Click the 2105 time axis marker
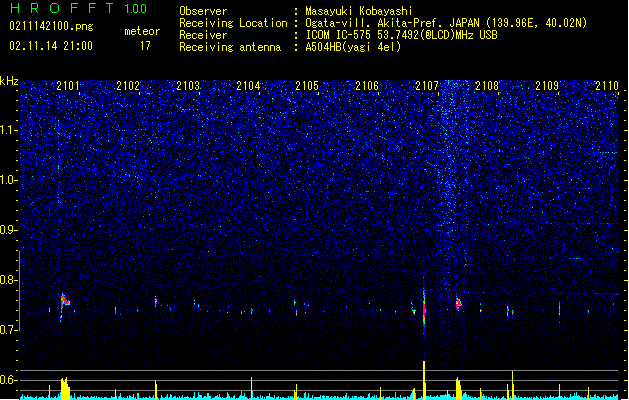 click(x=307, y=86)
